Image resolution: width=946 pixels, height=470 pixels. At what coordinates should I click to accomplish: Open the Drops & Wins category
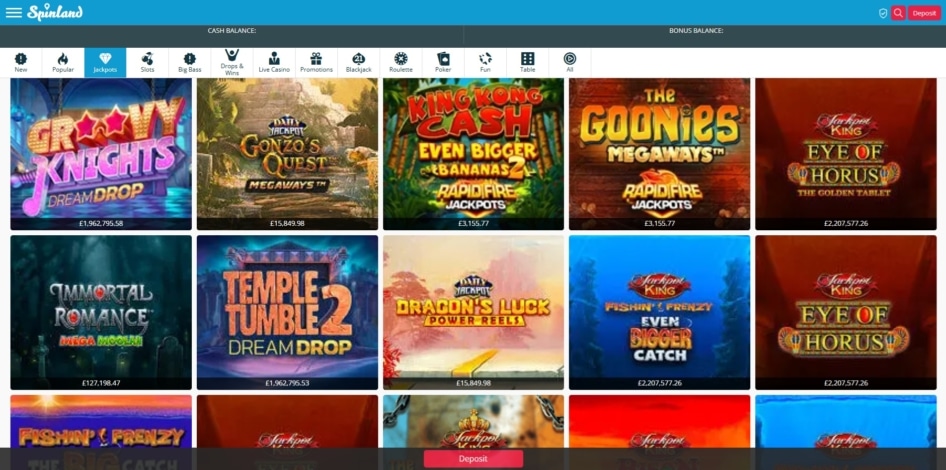(x=232, y=62)
